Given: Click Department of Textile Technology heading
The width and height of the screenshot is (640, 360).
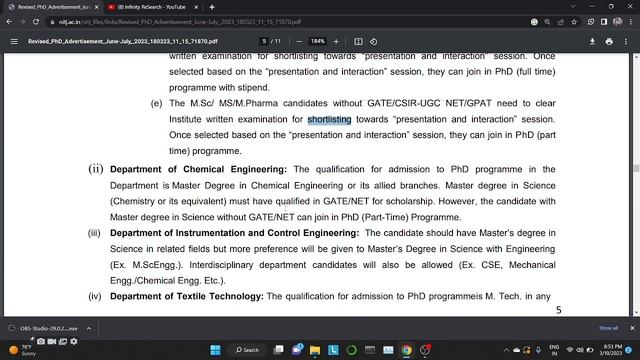Looking at the screenshot, I should pyautogui.click(x=187, y=296).
